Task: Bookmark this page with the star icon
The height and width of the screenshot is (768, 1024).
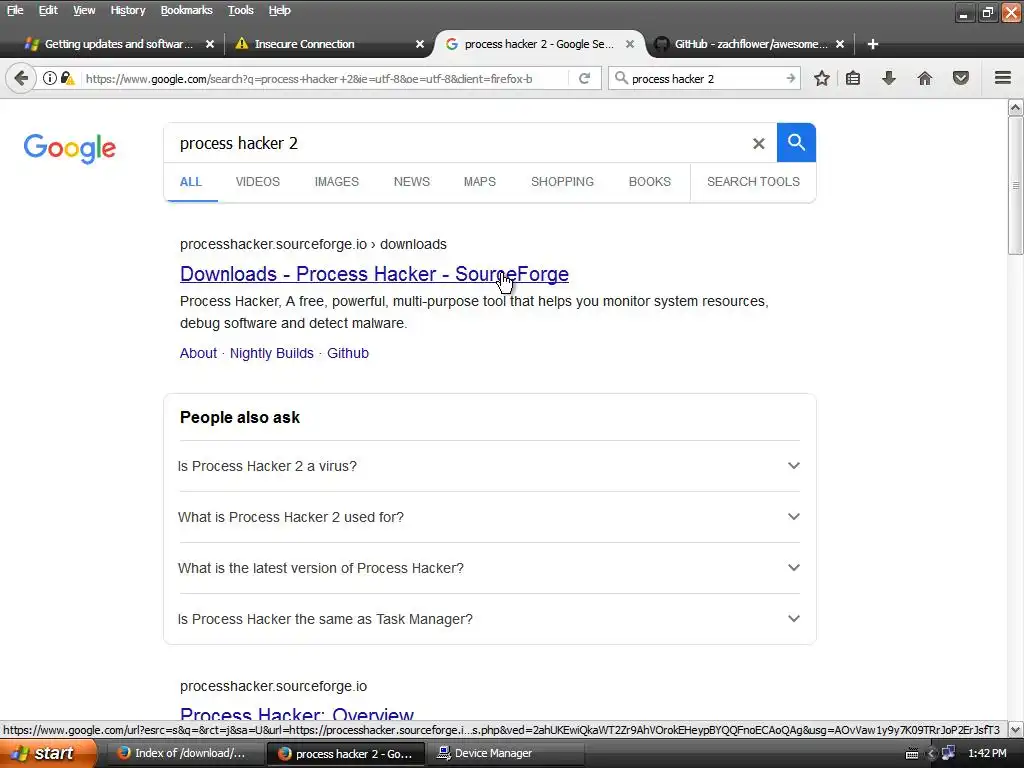Action: [822, 78]
